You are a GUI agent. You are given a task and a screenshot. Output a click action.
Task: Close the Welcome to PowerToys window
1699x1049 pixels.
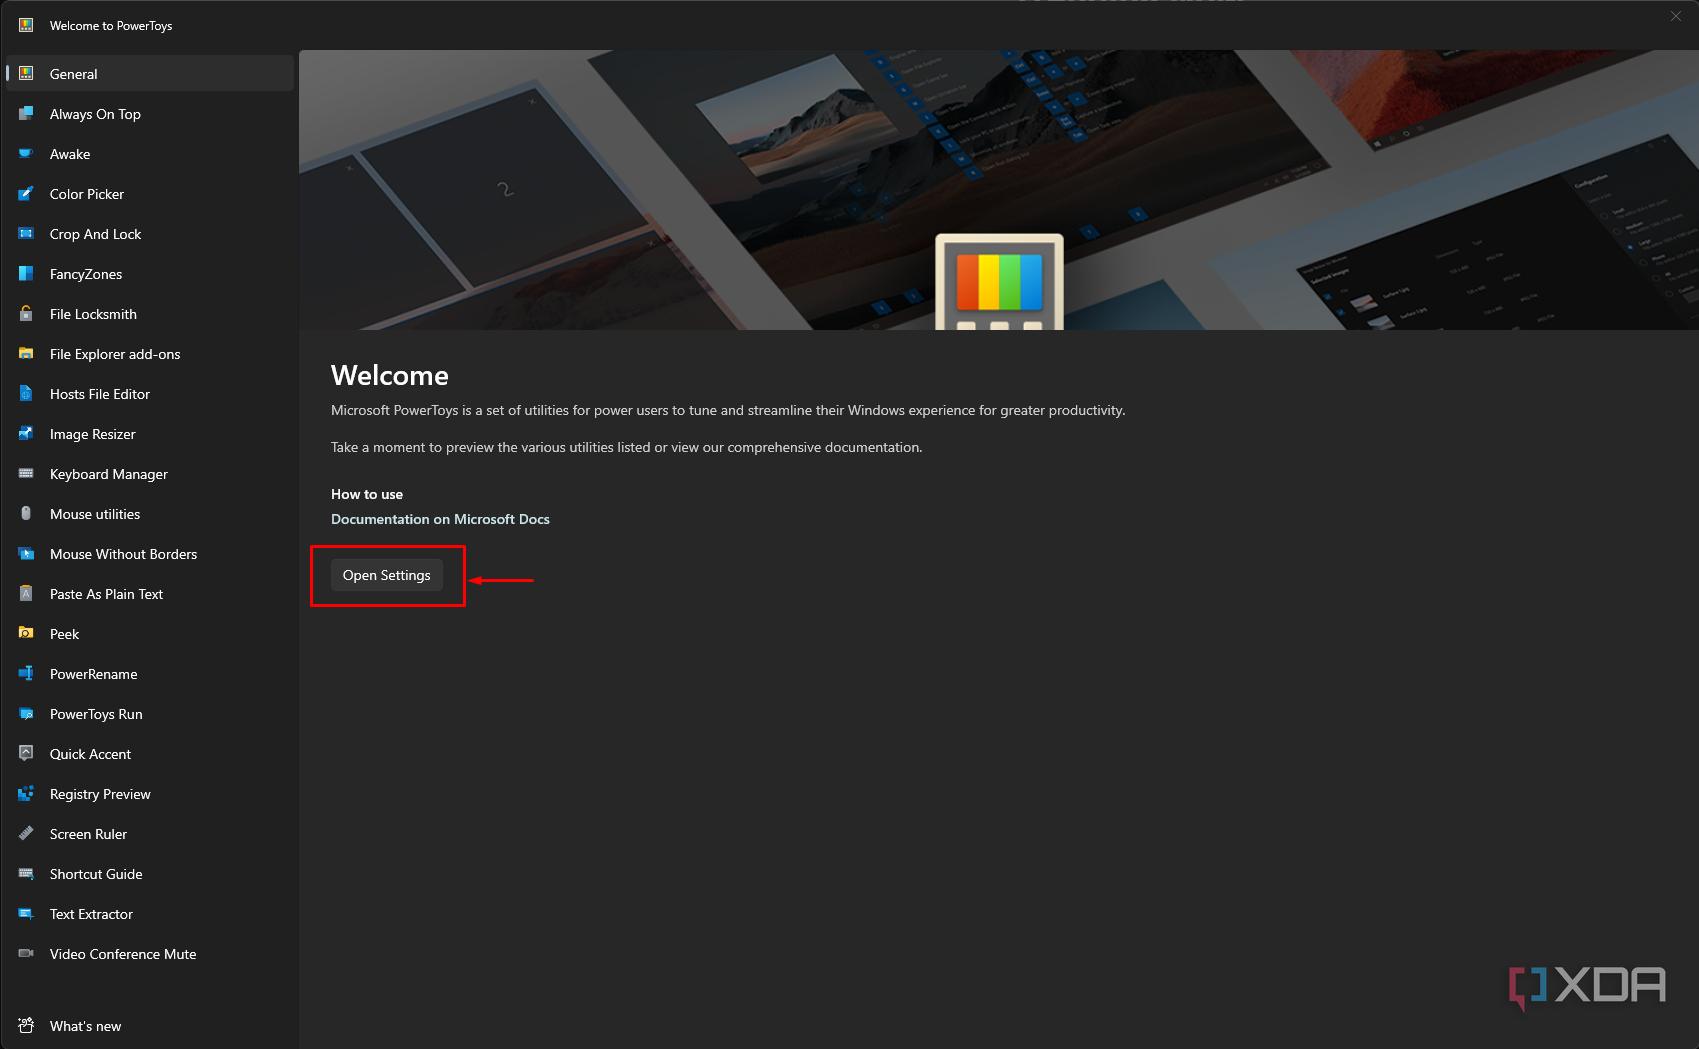click(x=1676, y=15)
